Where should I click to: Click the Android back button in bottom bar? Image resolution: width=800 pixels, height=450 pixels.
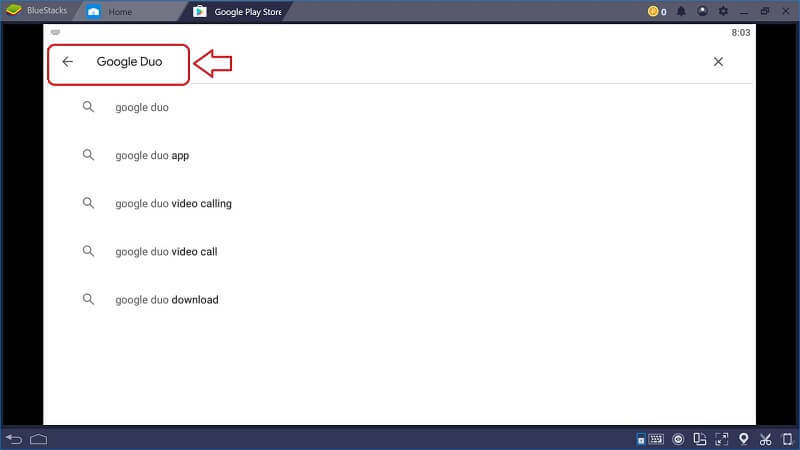14,439
